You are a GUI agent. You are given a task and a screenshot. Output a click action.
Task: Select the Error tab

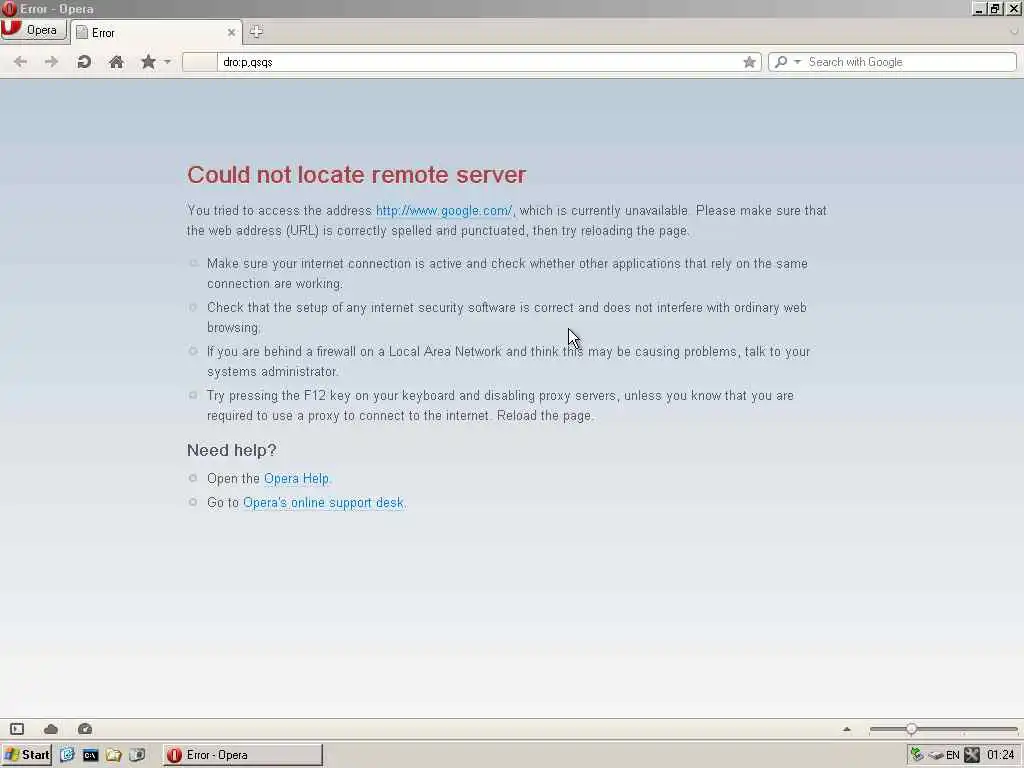[155, 33]
